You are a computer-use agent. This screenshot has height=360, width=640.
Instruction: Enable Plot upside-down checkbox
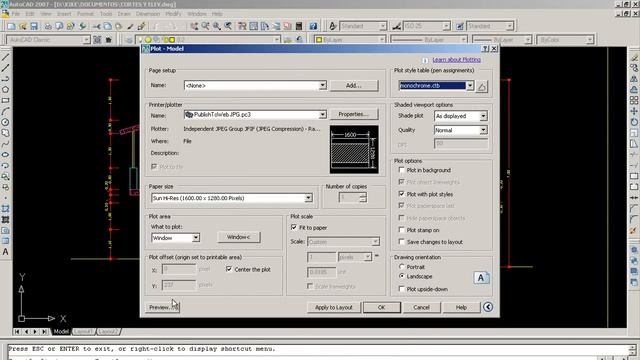[x=402, y=289]
